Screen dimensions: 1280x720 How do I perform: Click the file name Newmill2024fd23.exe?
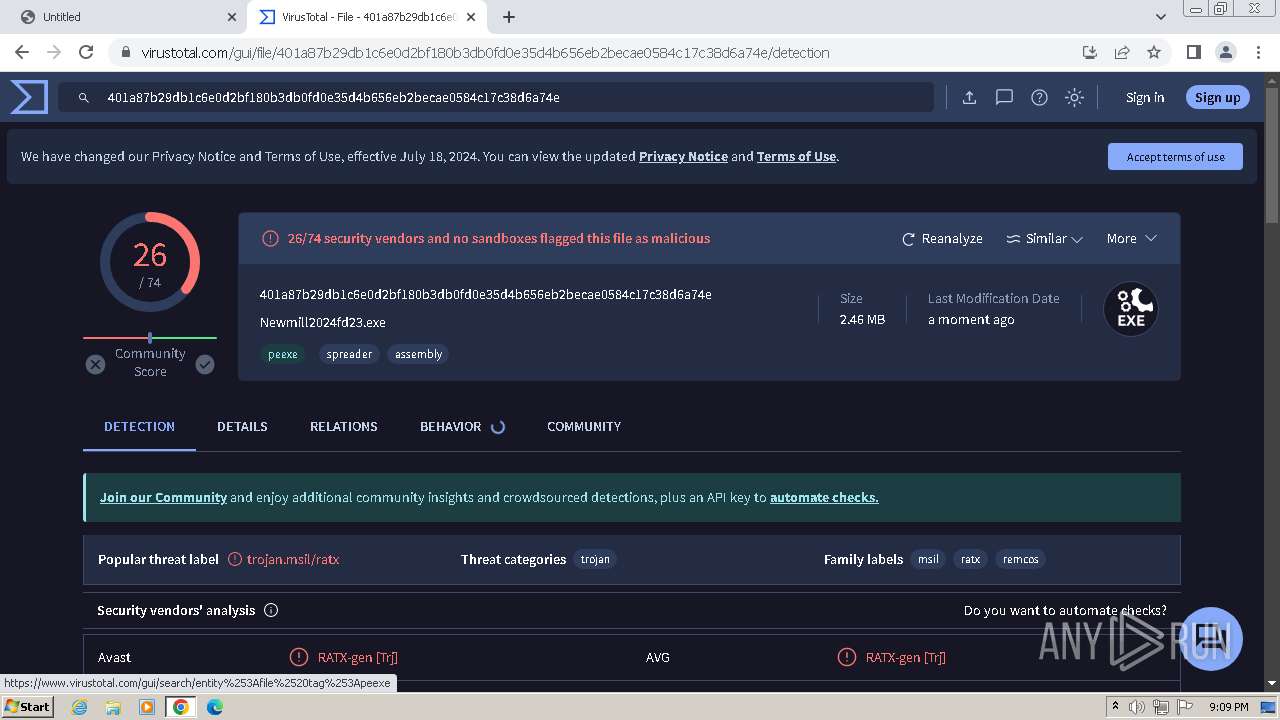click(322, 322)
